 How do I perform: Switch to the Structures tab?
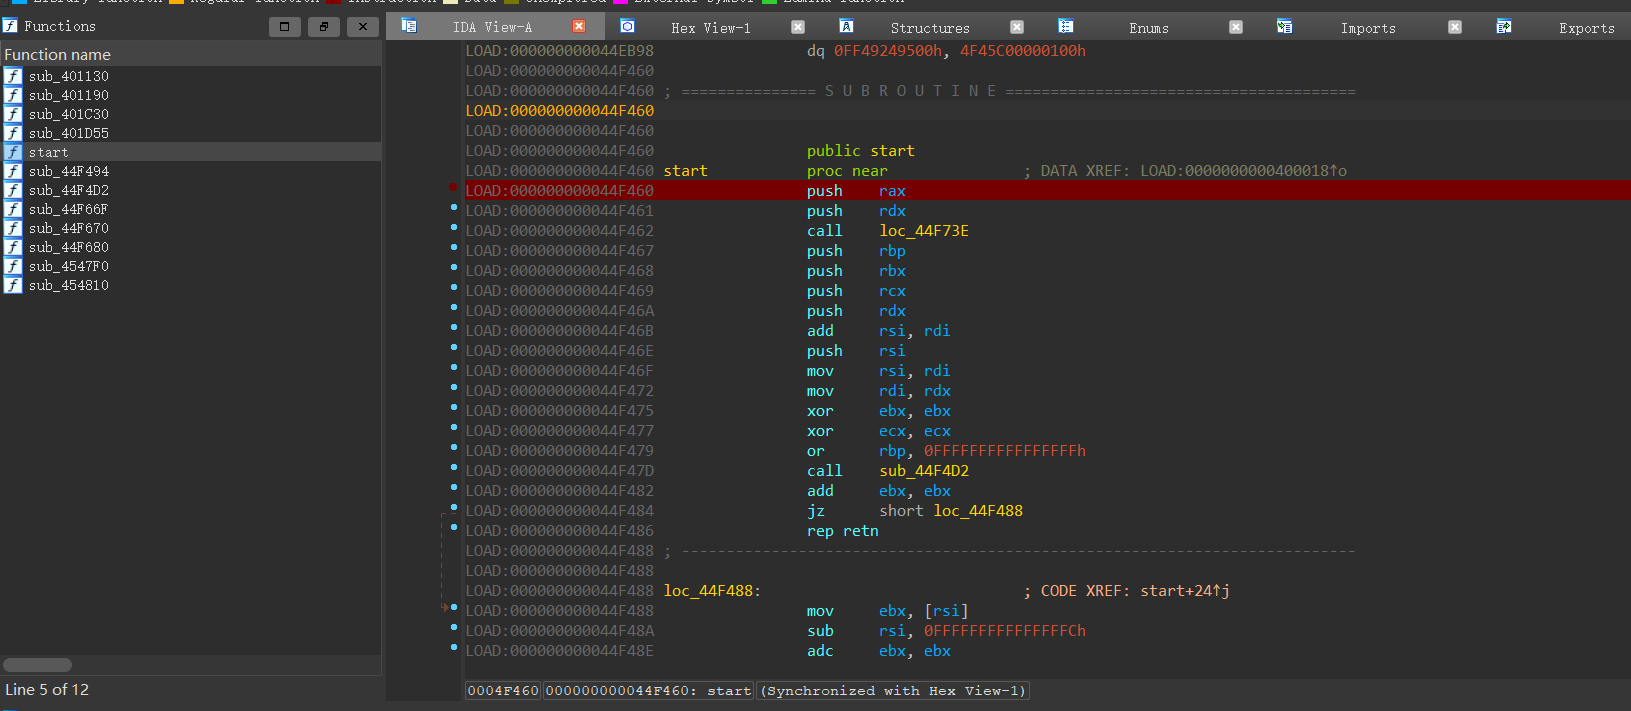(x=929, y=28)
